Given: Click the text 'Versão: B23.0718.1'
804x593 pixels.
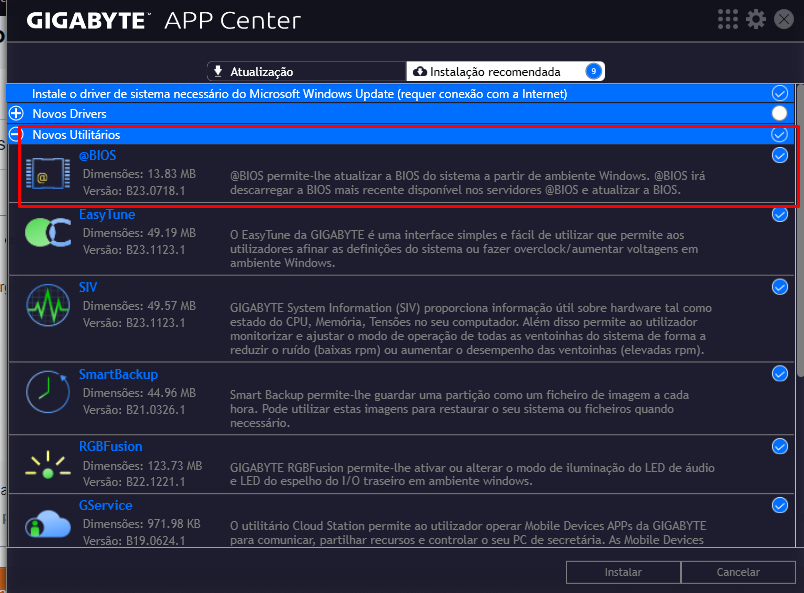Looking at the screenshot, I should click(134, 191).
